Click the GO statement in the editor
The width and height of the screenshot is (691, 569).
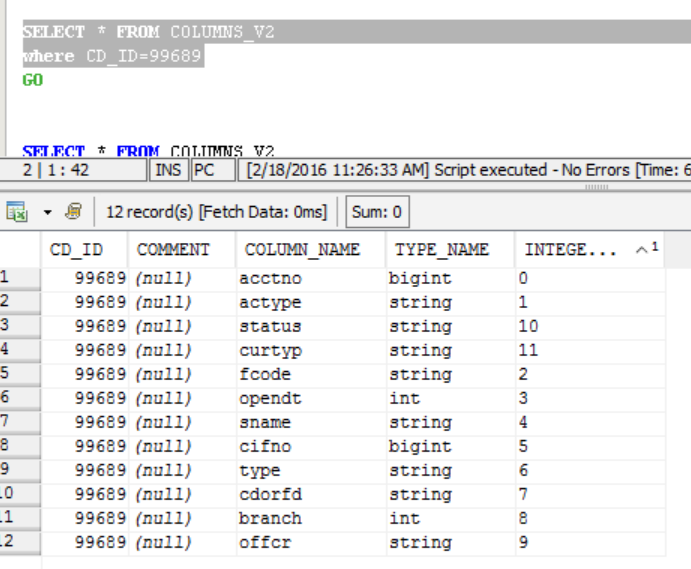(33, 80)
